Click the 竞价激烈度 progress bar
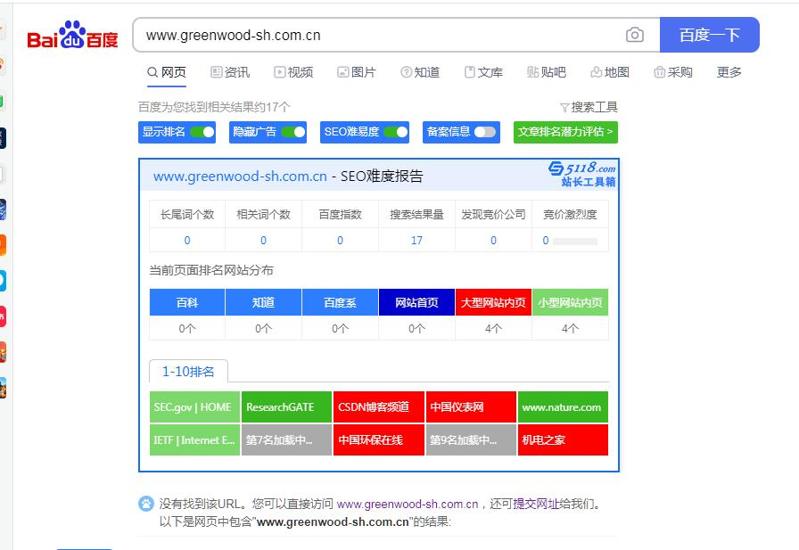799x550 pixels. point(575,241)
